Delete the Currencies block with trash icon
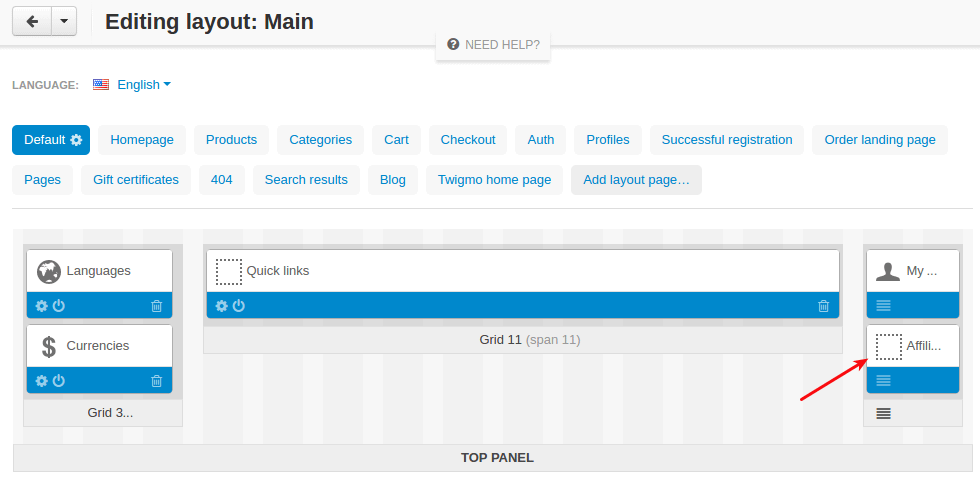Viewport: 980px width, 487px height. [x=156, y=381]
